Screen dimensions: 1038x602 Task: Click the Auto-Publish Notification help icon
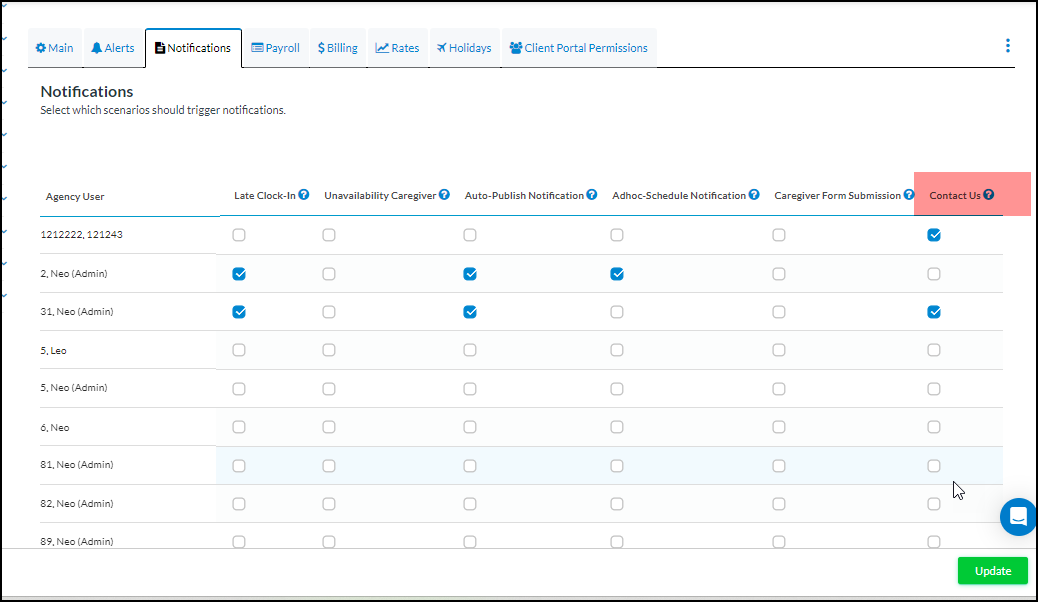(x=592, y=194)
